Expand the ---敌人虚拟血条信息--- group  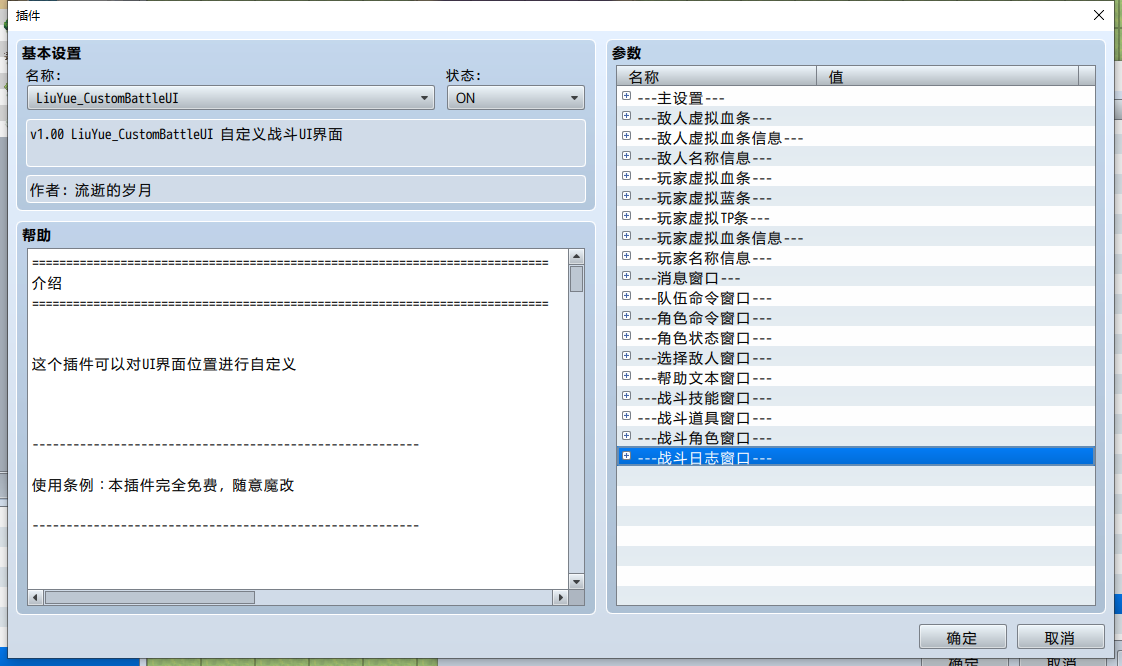pos(626,136)
